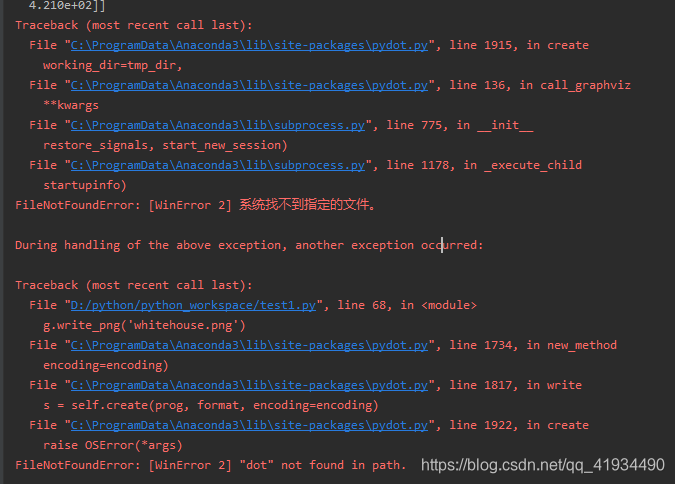The image size is (675, 484).
Task: Open subprocess.py link at line 775
Action: [x=218, y=125]
